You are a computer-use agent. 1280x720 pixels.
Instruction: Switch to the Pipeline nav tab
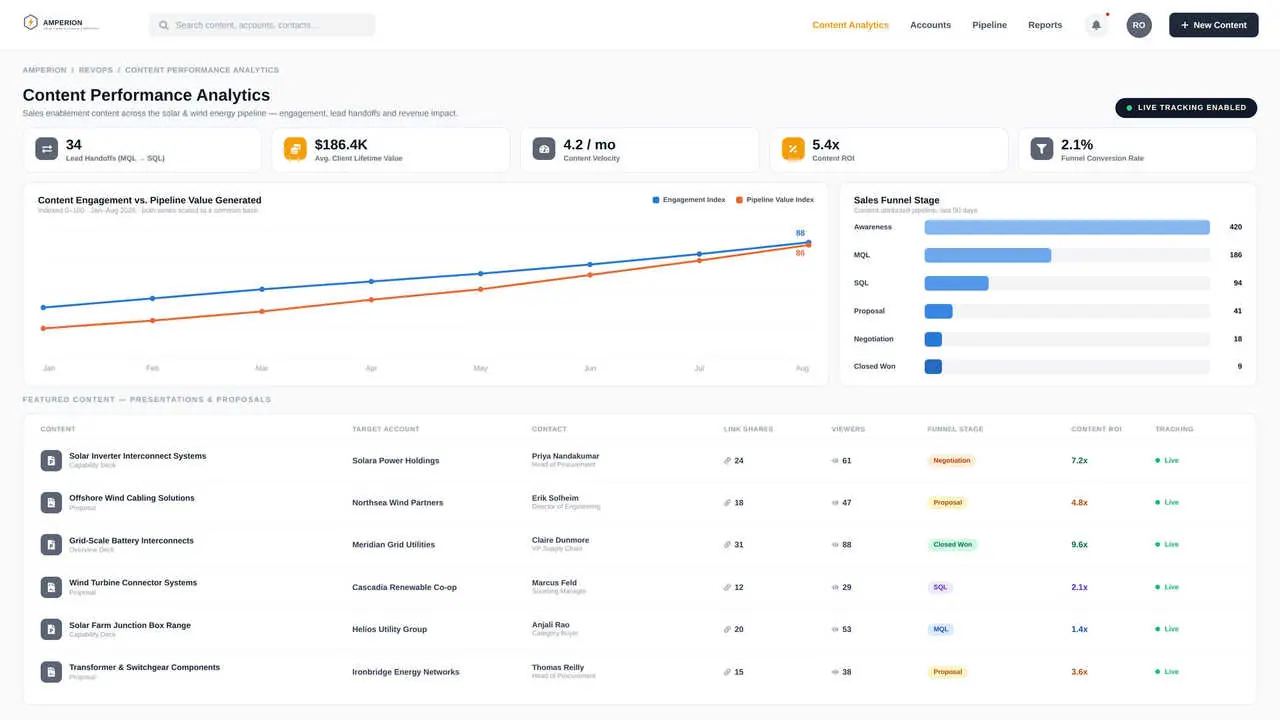pyautogui.click(x=989, y=25)
